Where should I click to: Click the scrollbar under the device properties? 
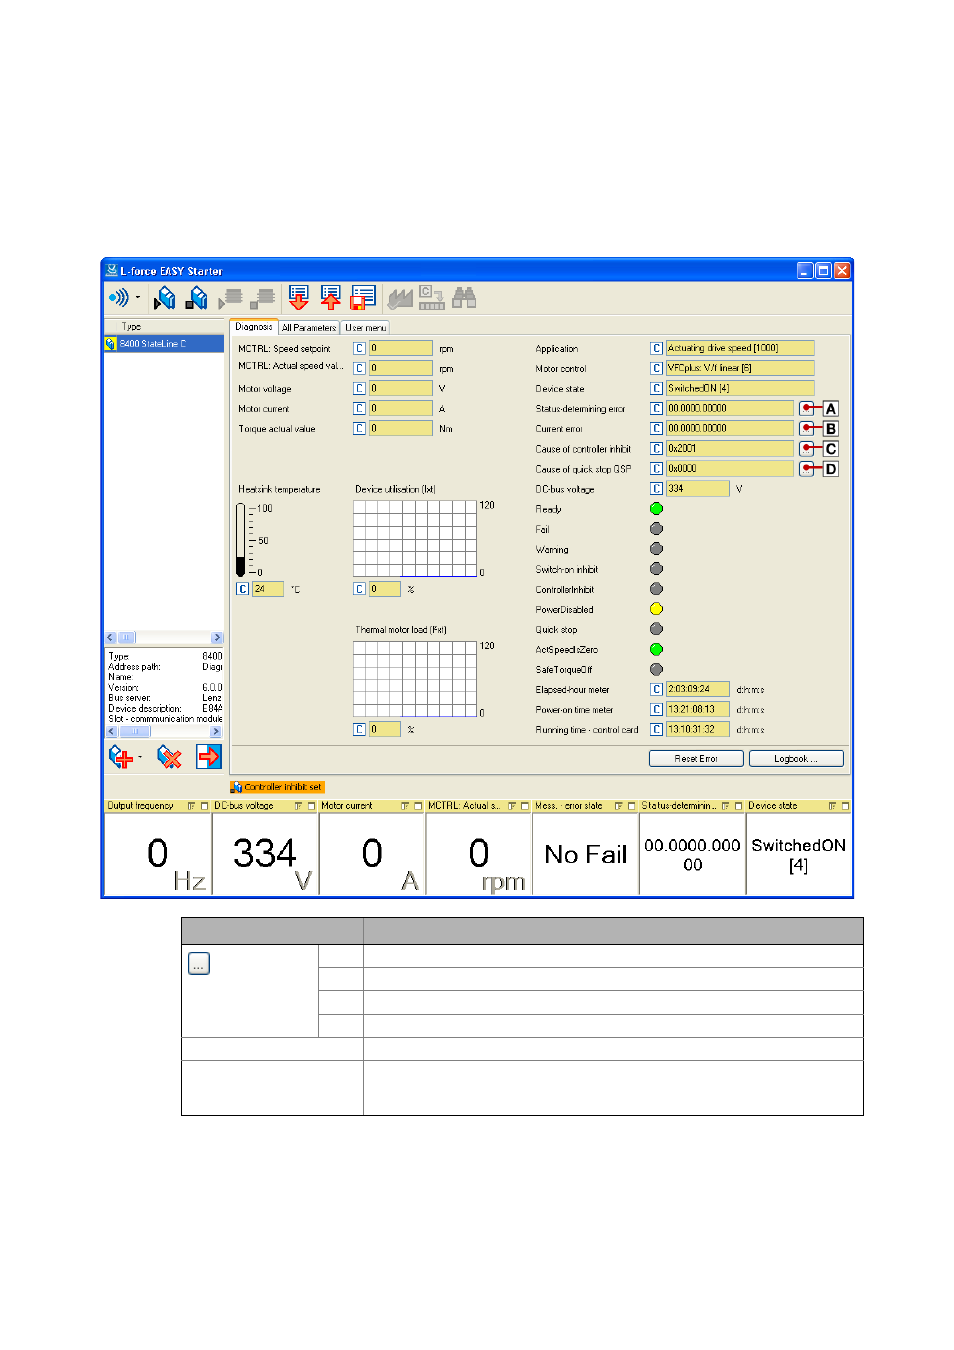tap(164, 732)
